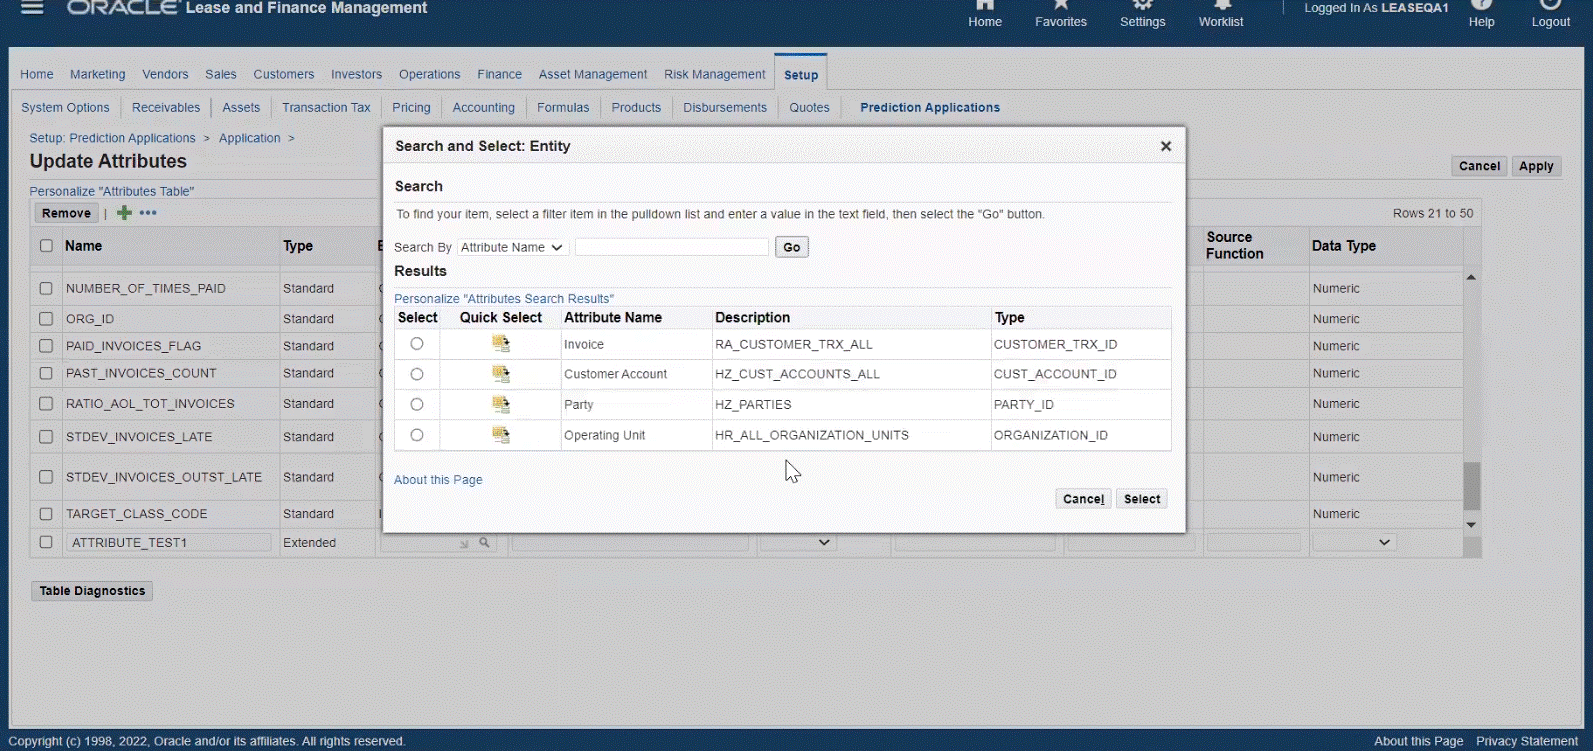Screen dimensions: 1593x751
Task: Click the attributes table scroll down arrow
Action: pos(1471,525)
